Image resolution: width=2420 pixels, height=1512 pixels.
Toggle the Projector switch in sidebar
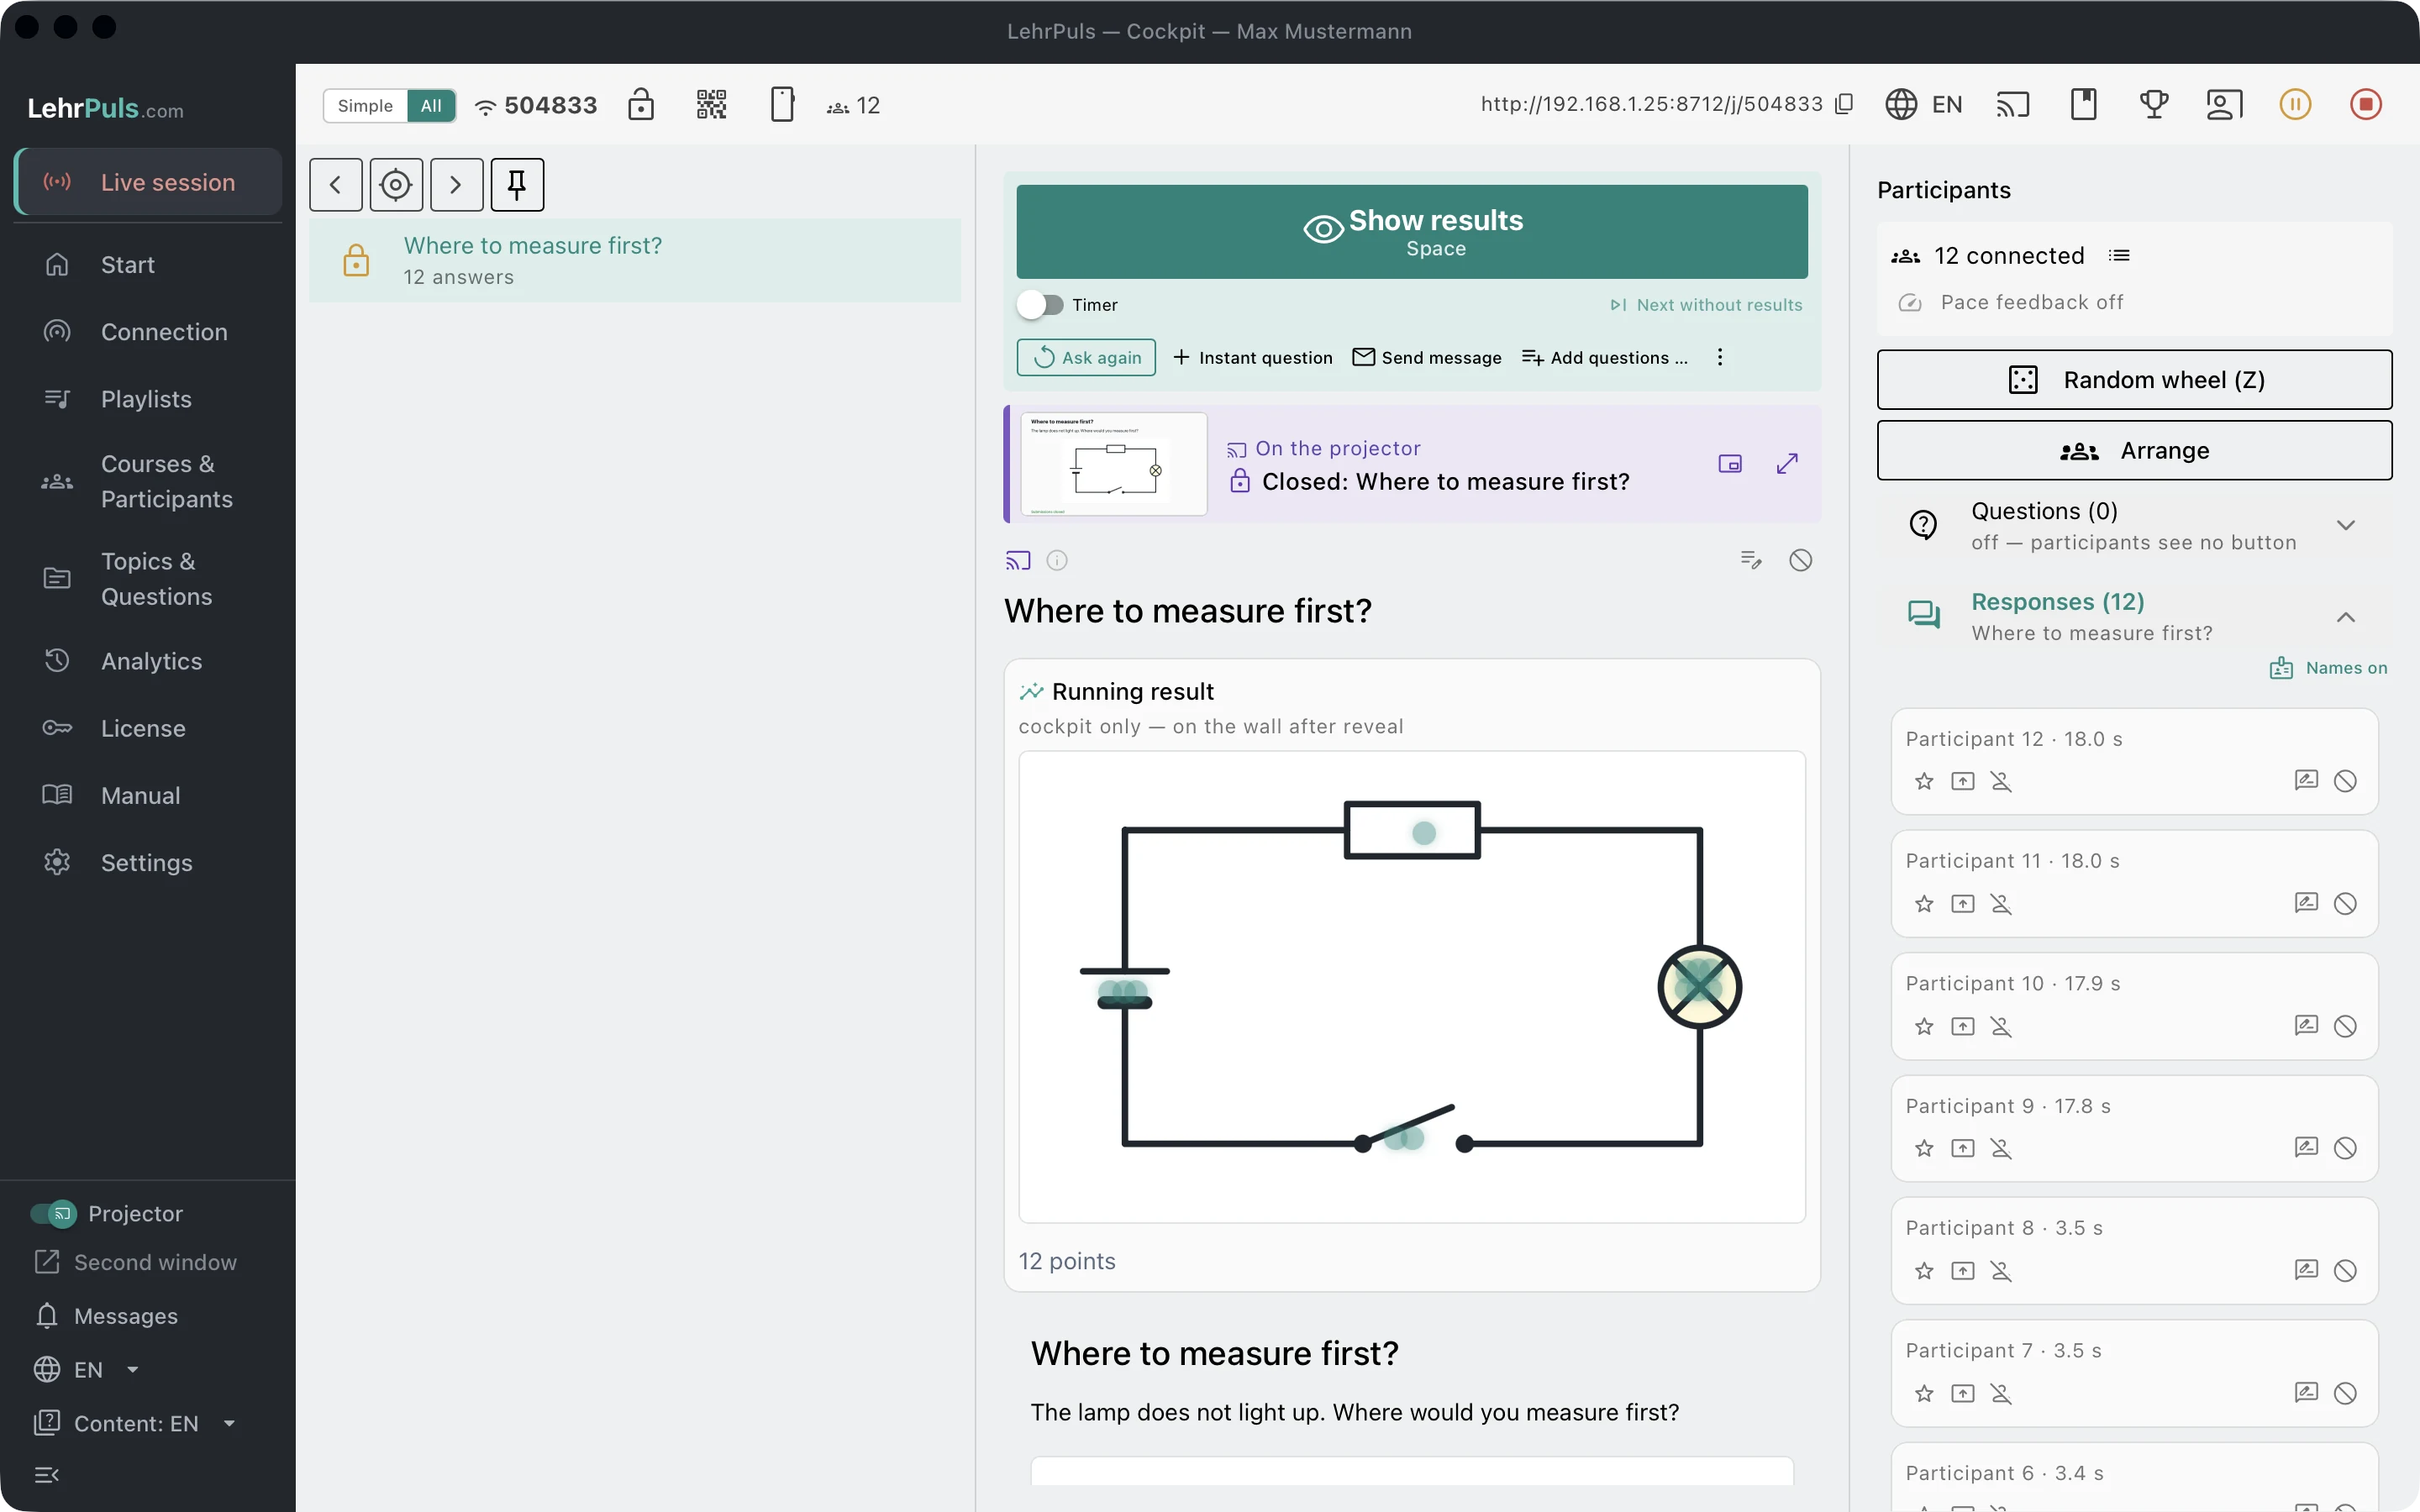pyautogui.click(x=53, y=1214)
